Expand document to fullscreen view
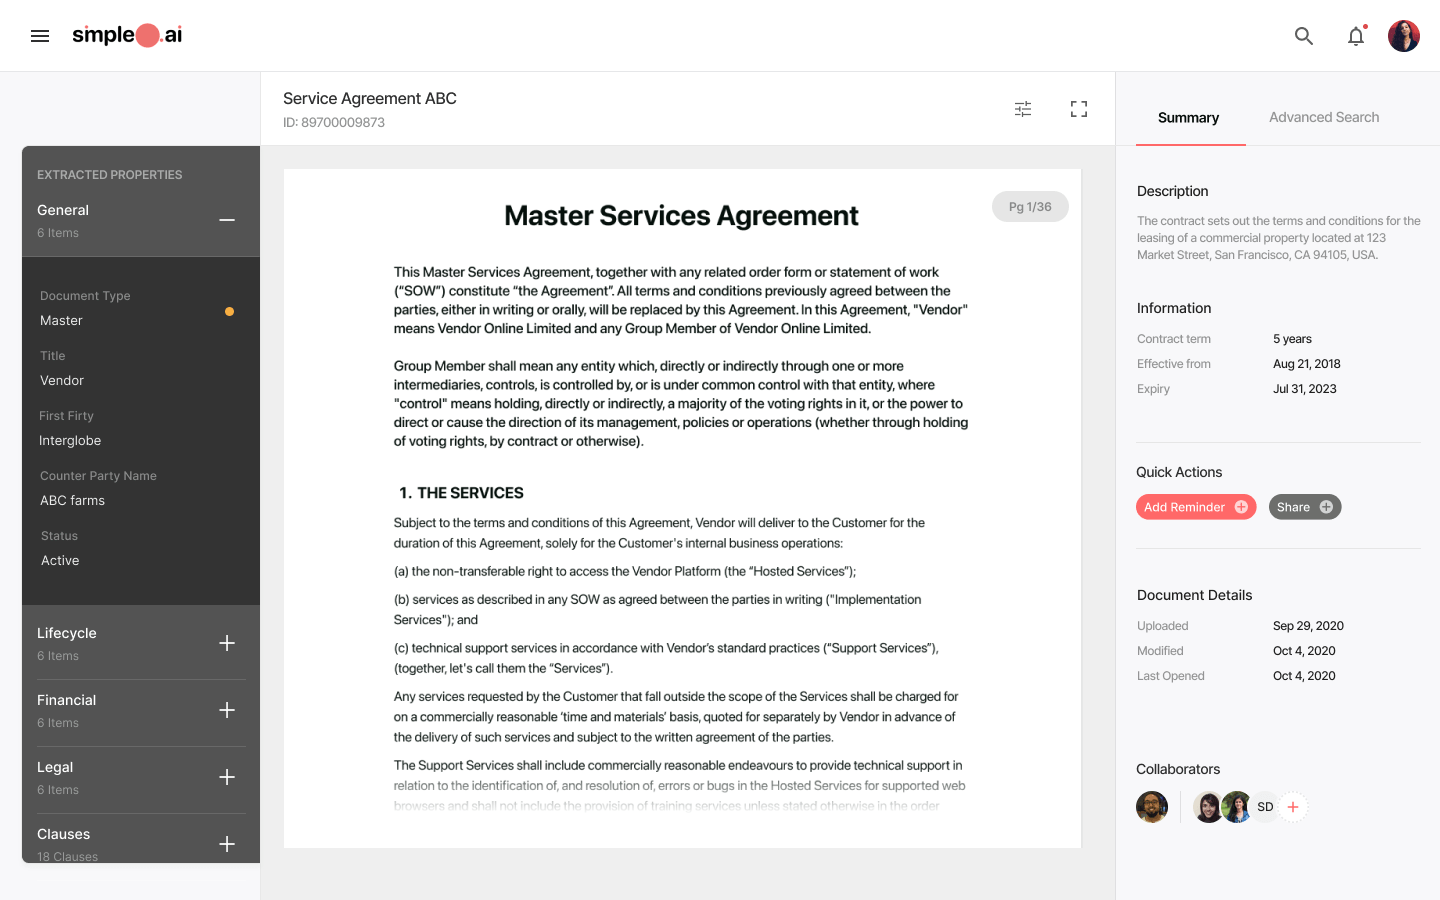Screen dimensions: 1440x900 coord(1078,108)
